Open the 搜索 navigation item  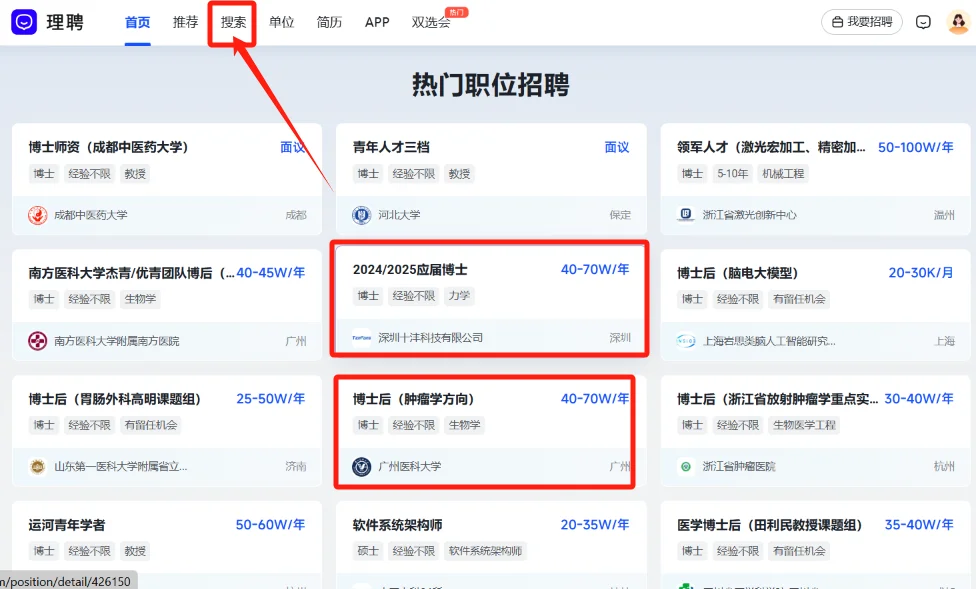(x=232, y=22)
